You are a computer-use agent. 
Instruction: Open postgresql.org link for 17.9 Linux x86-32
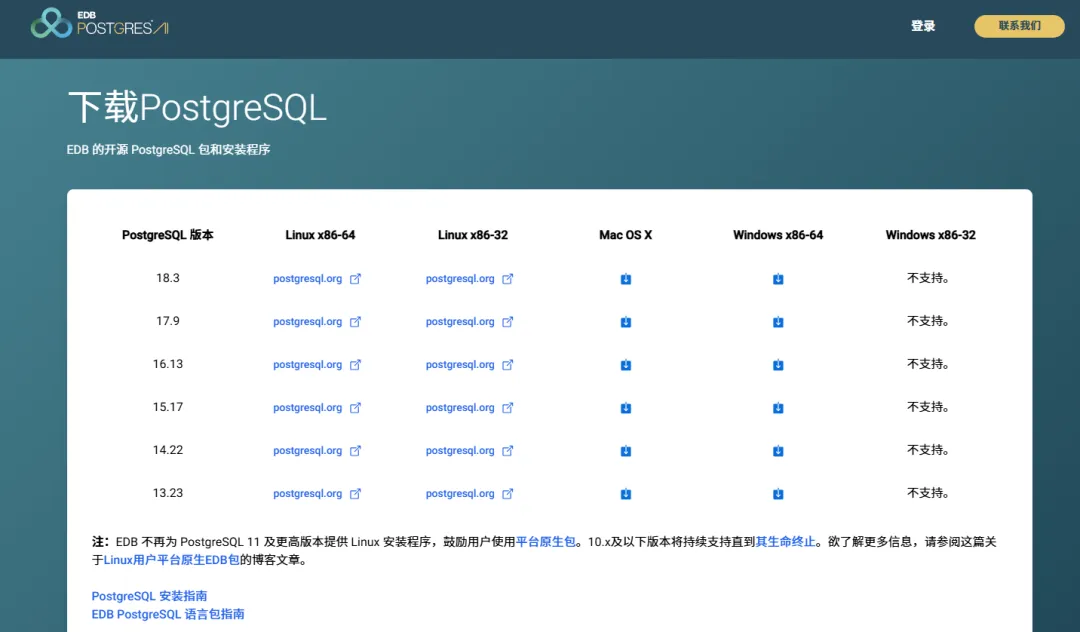pyautogui.click(x=460, y=322)
